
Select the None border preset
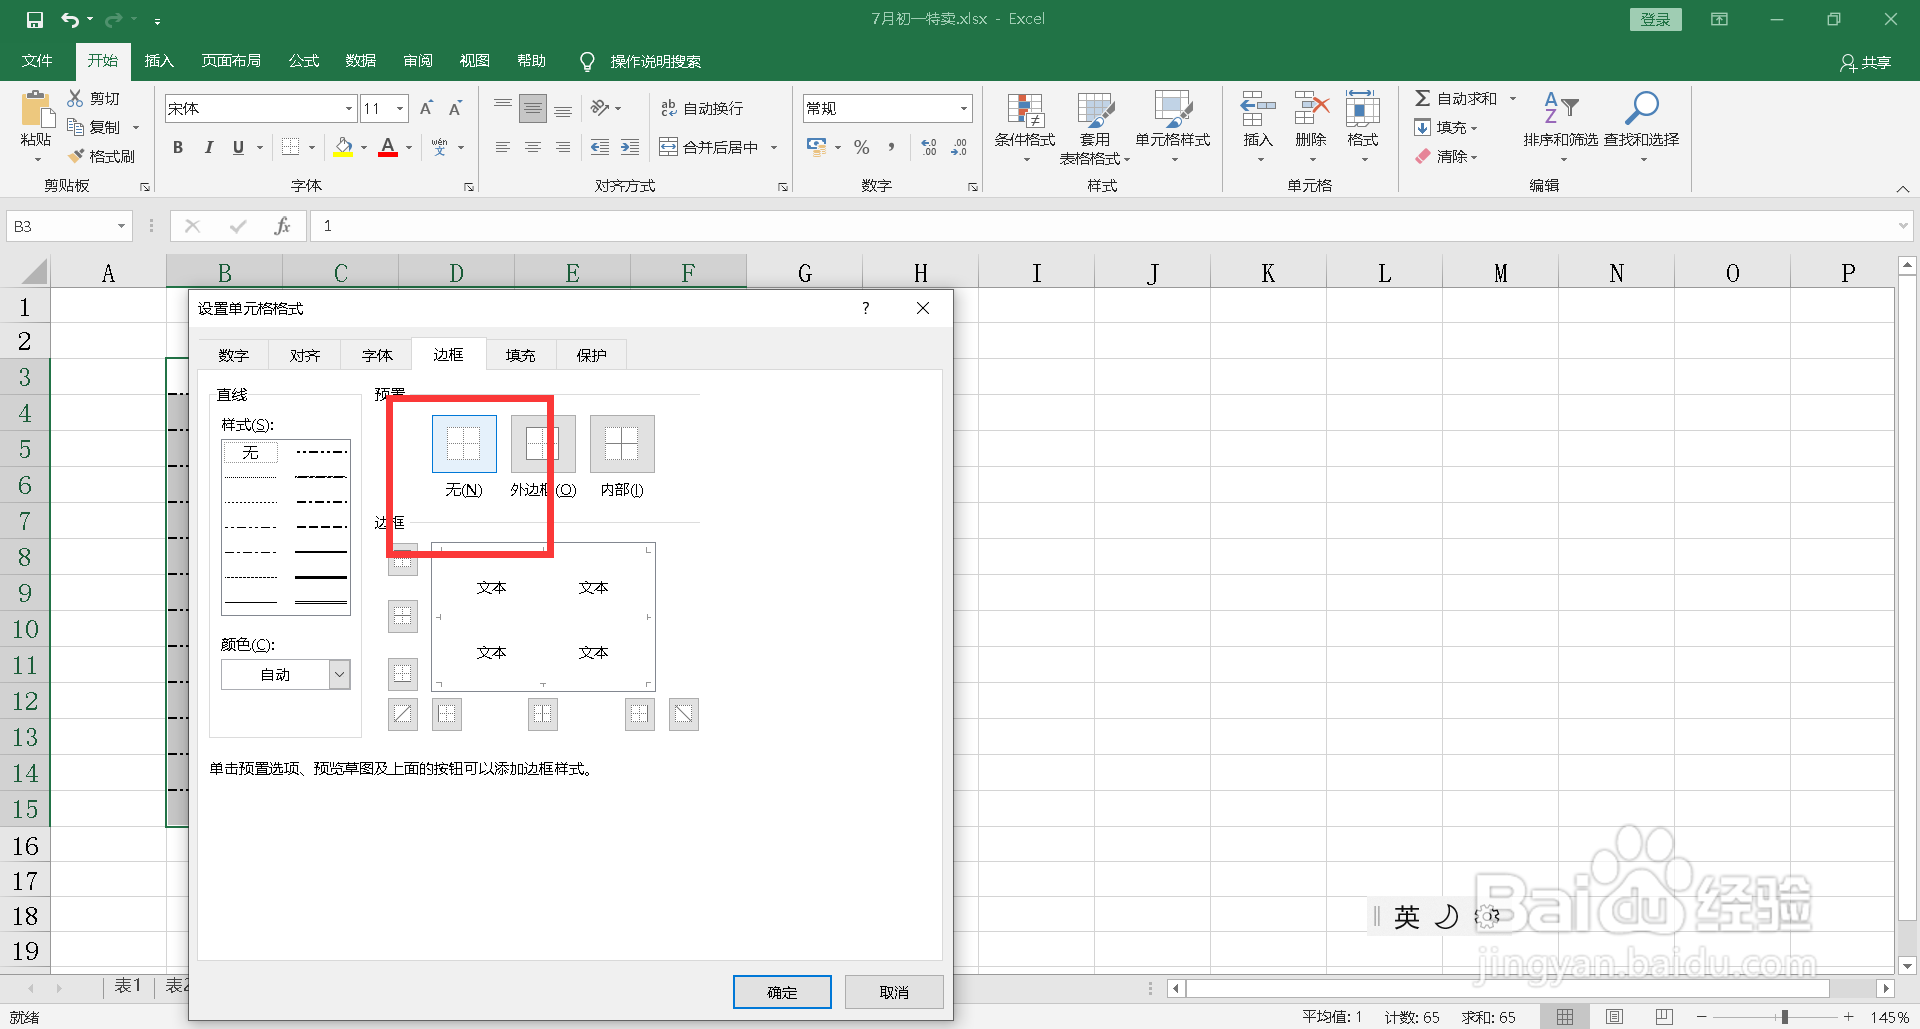point(464,444)
